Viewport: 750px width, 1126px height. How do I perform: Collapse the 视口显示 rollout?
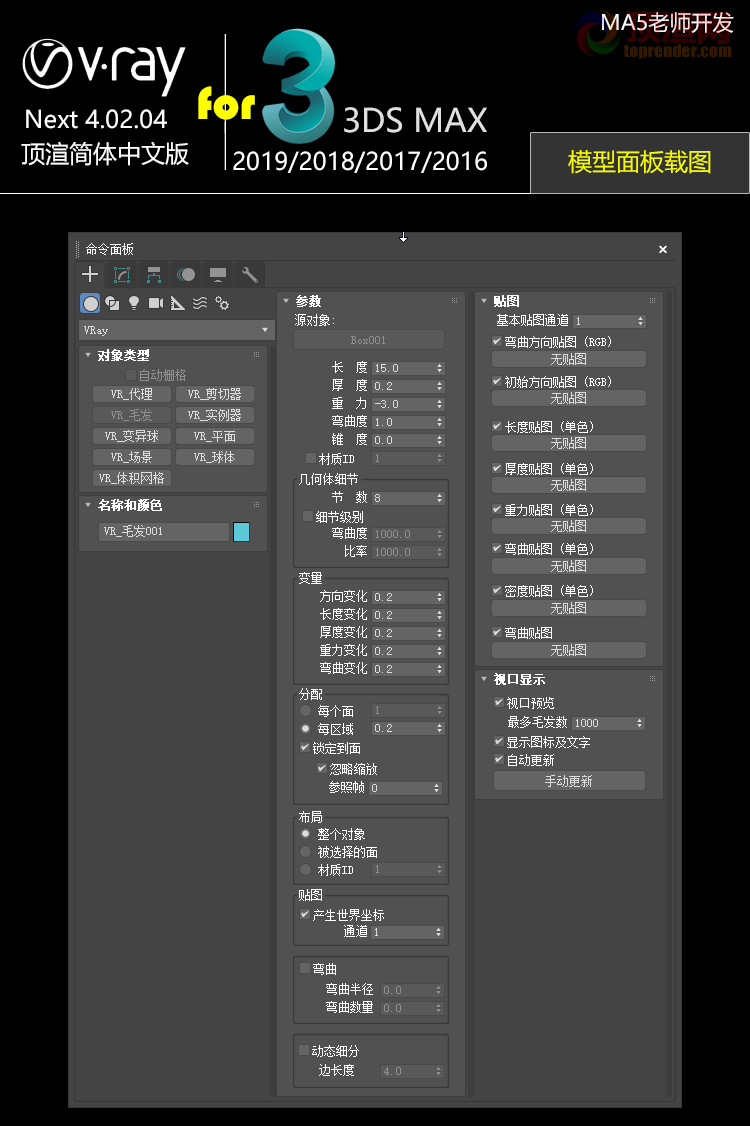[484, 679]
